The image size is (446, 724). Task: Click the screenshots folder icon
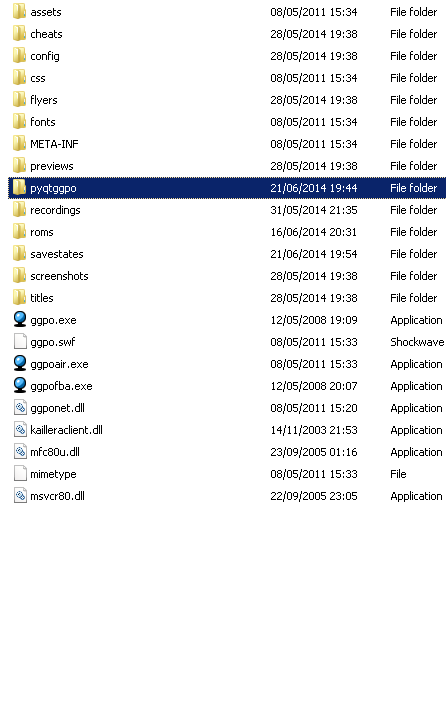(x=19, y=276)
